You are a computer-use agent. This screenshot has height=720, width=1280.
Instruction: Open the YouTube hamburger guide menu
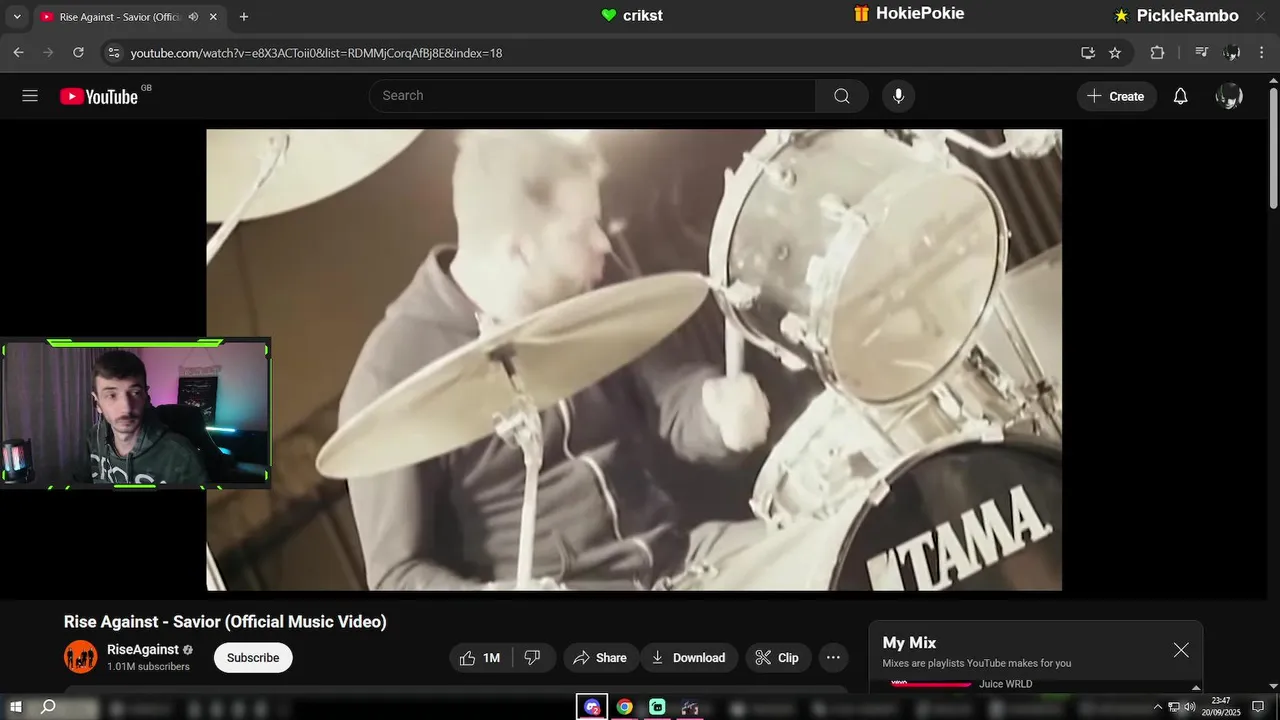(x=30, y=96)
